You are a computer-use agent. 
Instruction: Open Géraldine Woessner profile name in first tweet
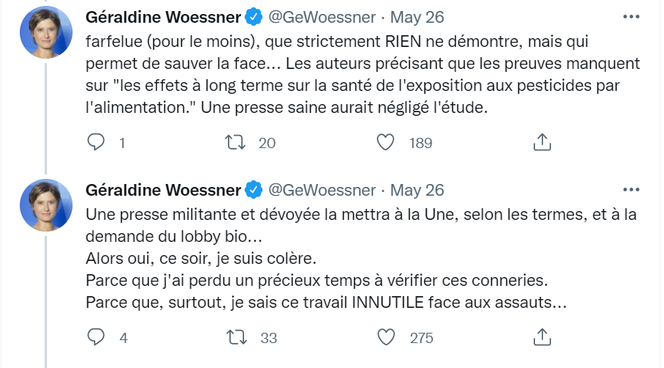click(x=163, y=17)
